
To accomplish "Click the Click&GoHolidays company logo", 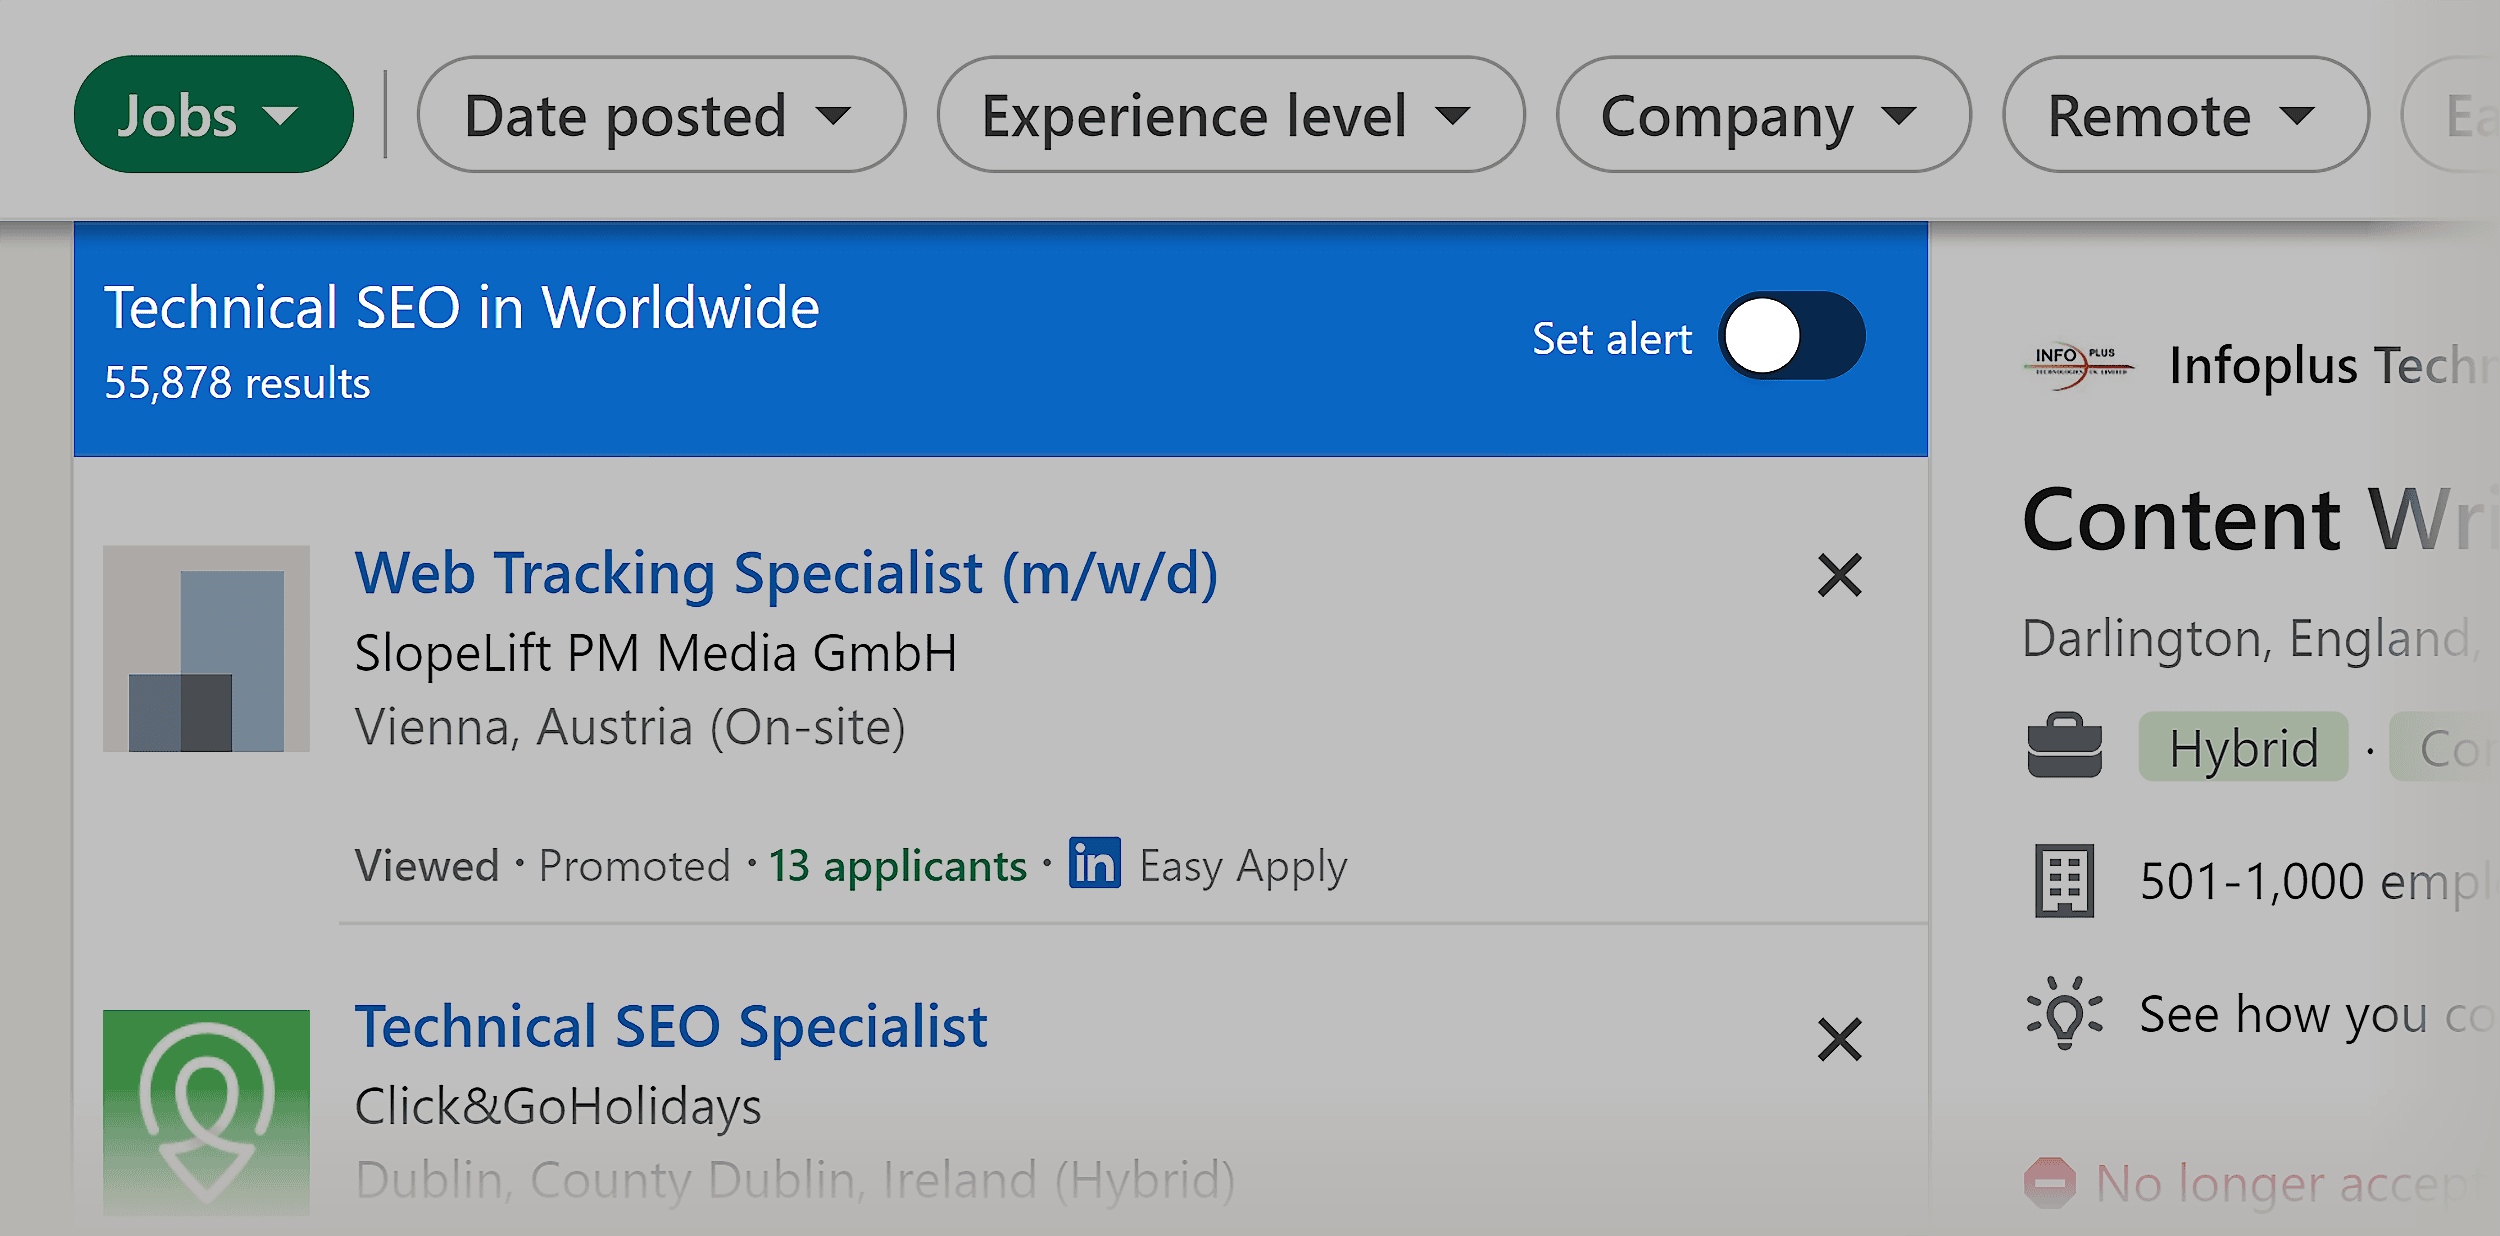I will tap(206, 1110).
